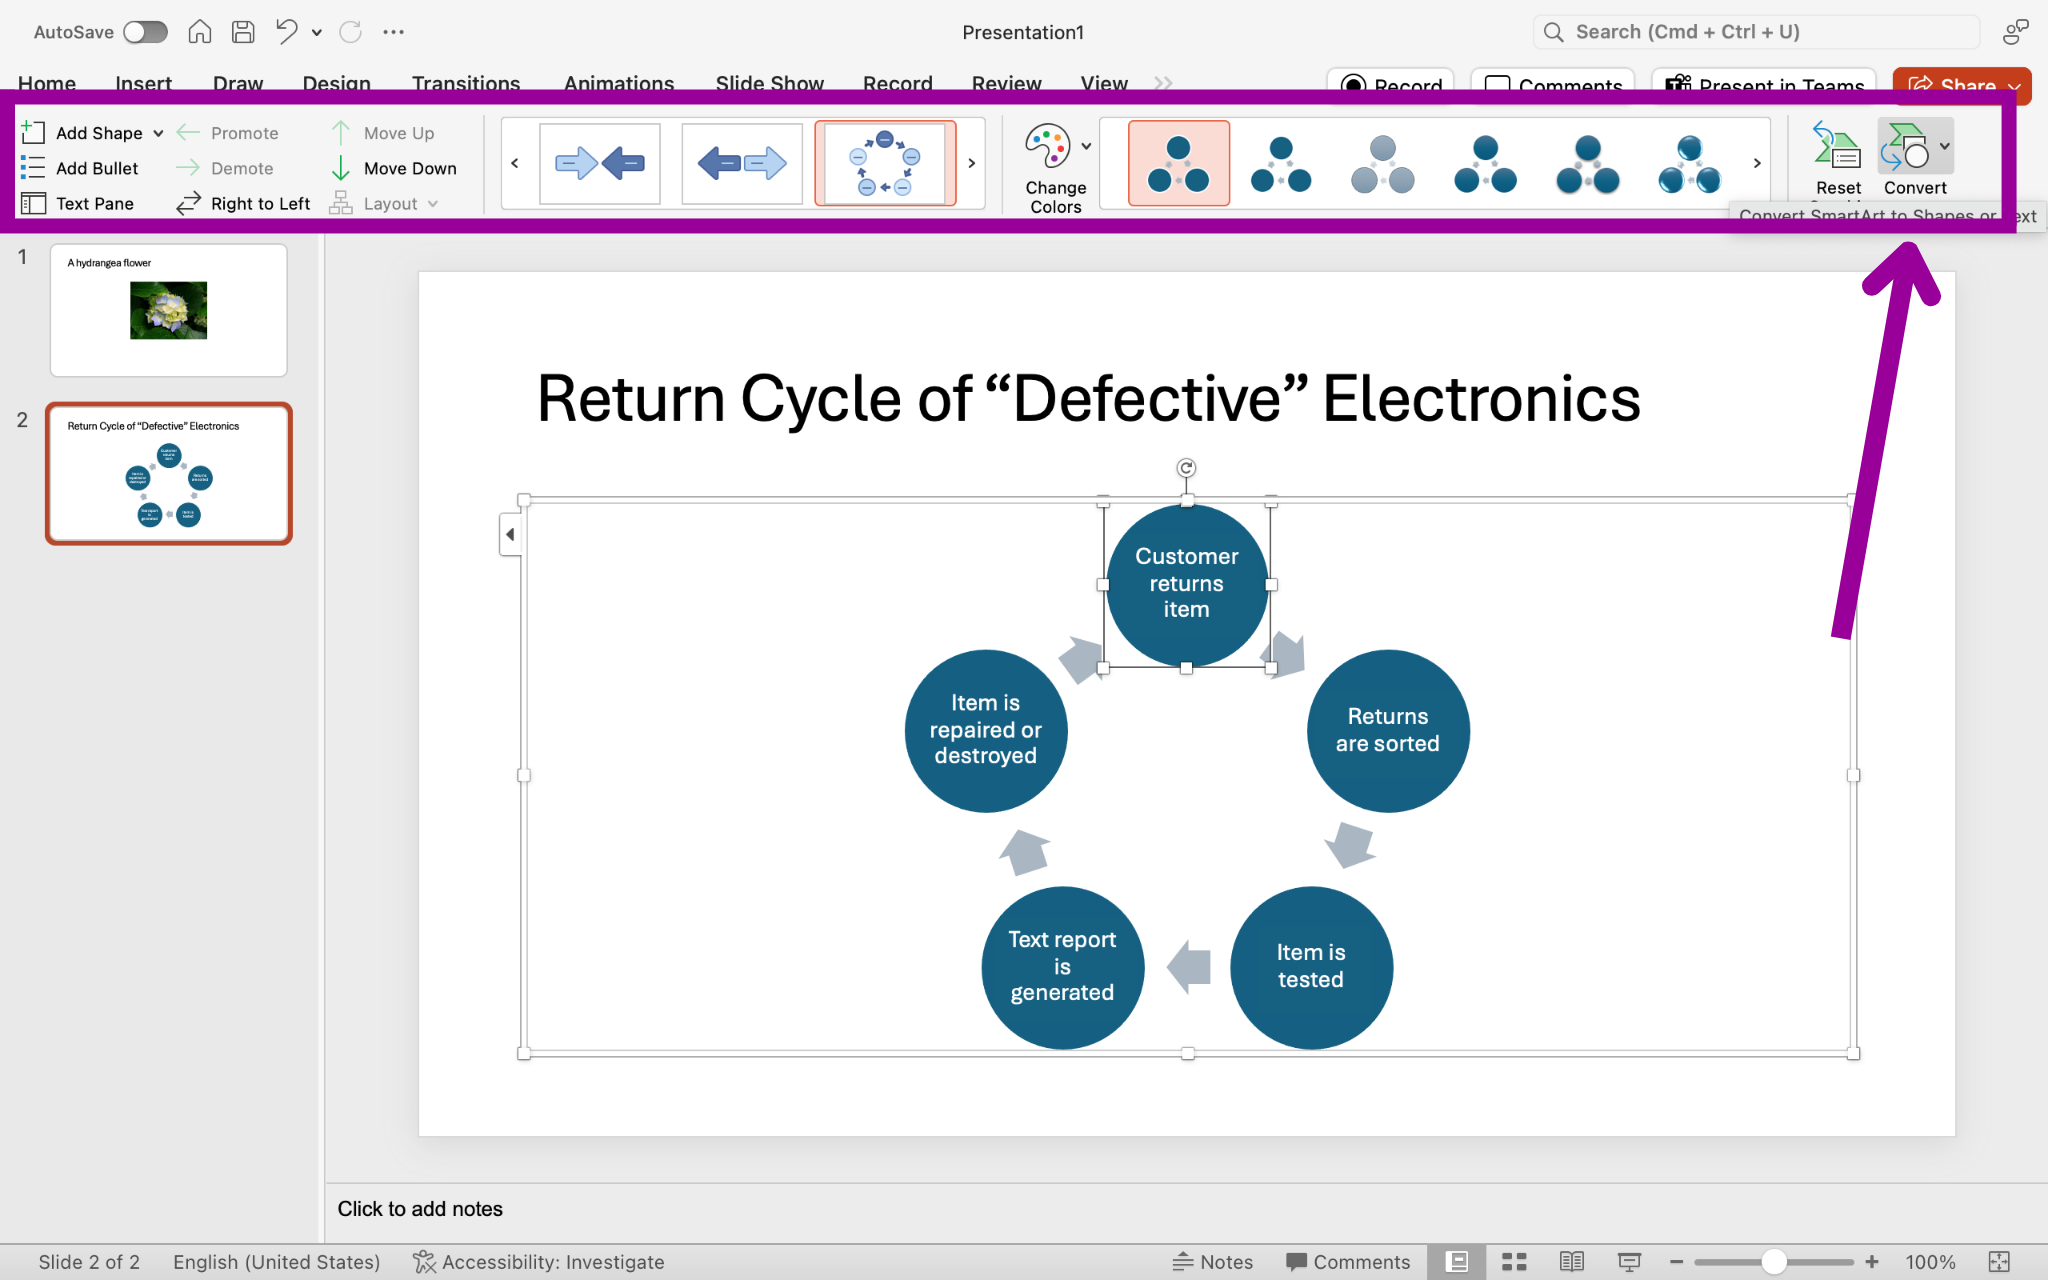Expand the Convert dropdown arrow
The image size is (2048, 1280).
pos(1944,146)
